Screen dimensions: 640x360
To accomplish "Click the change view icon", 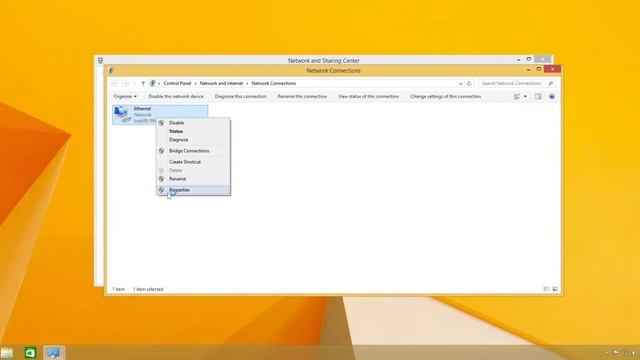I will coord(517,97).
